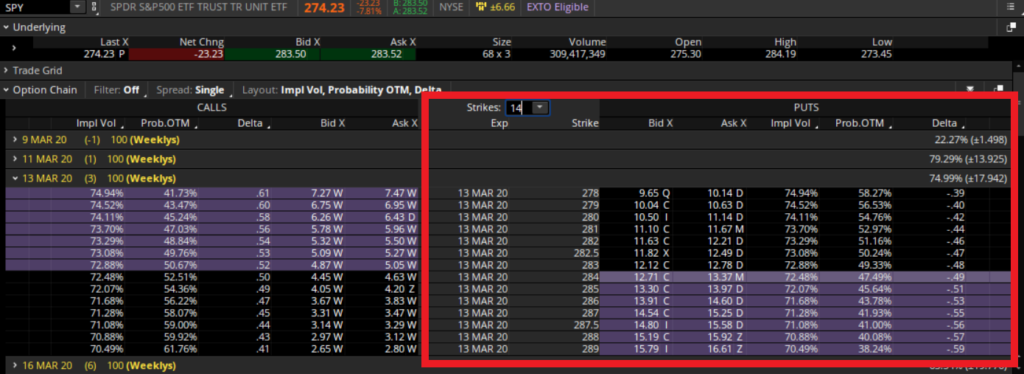Sort by the PUTS Bid X column header

point(660,123)
